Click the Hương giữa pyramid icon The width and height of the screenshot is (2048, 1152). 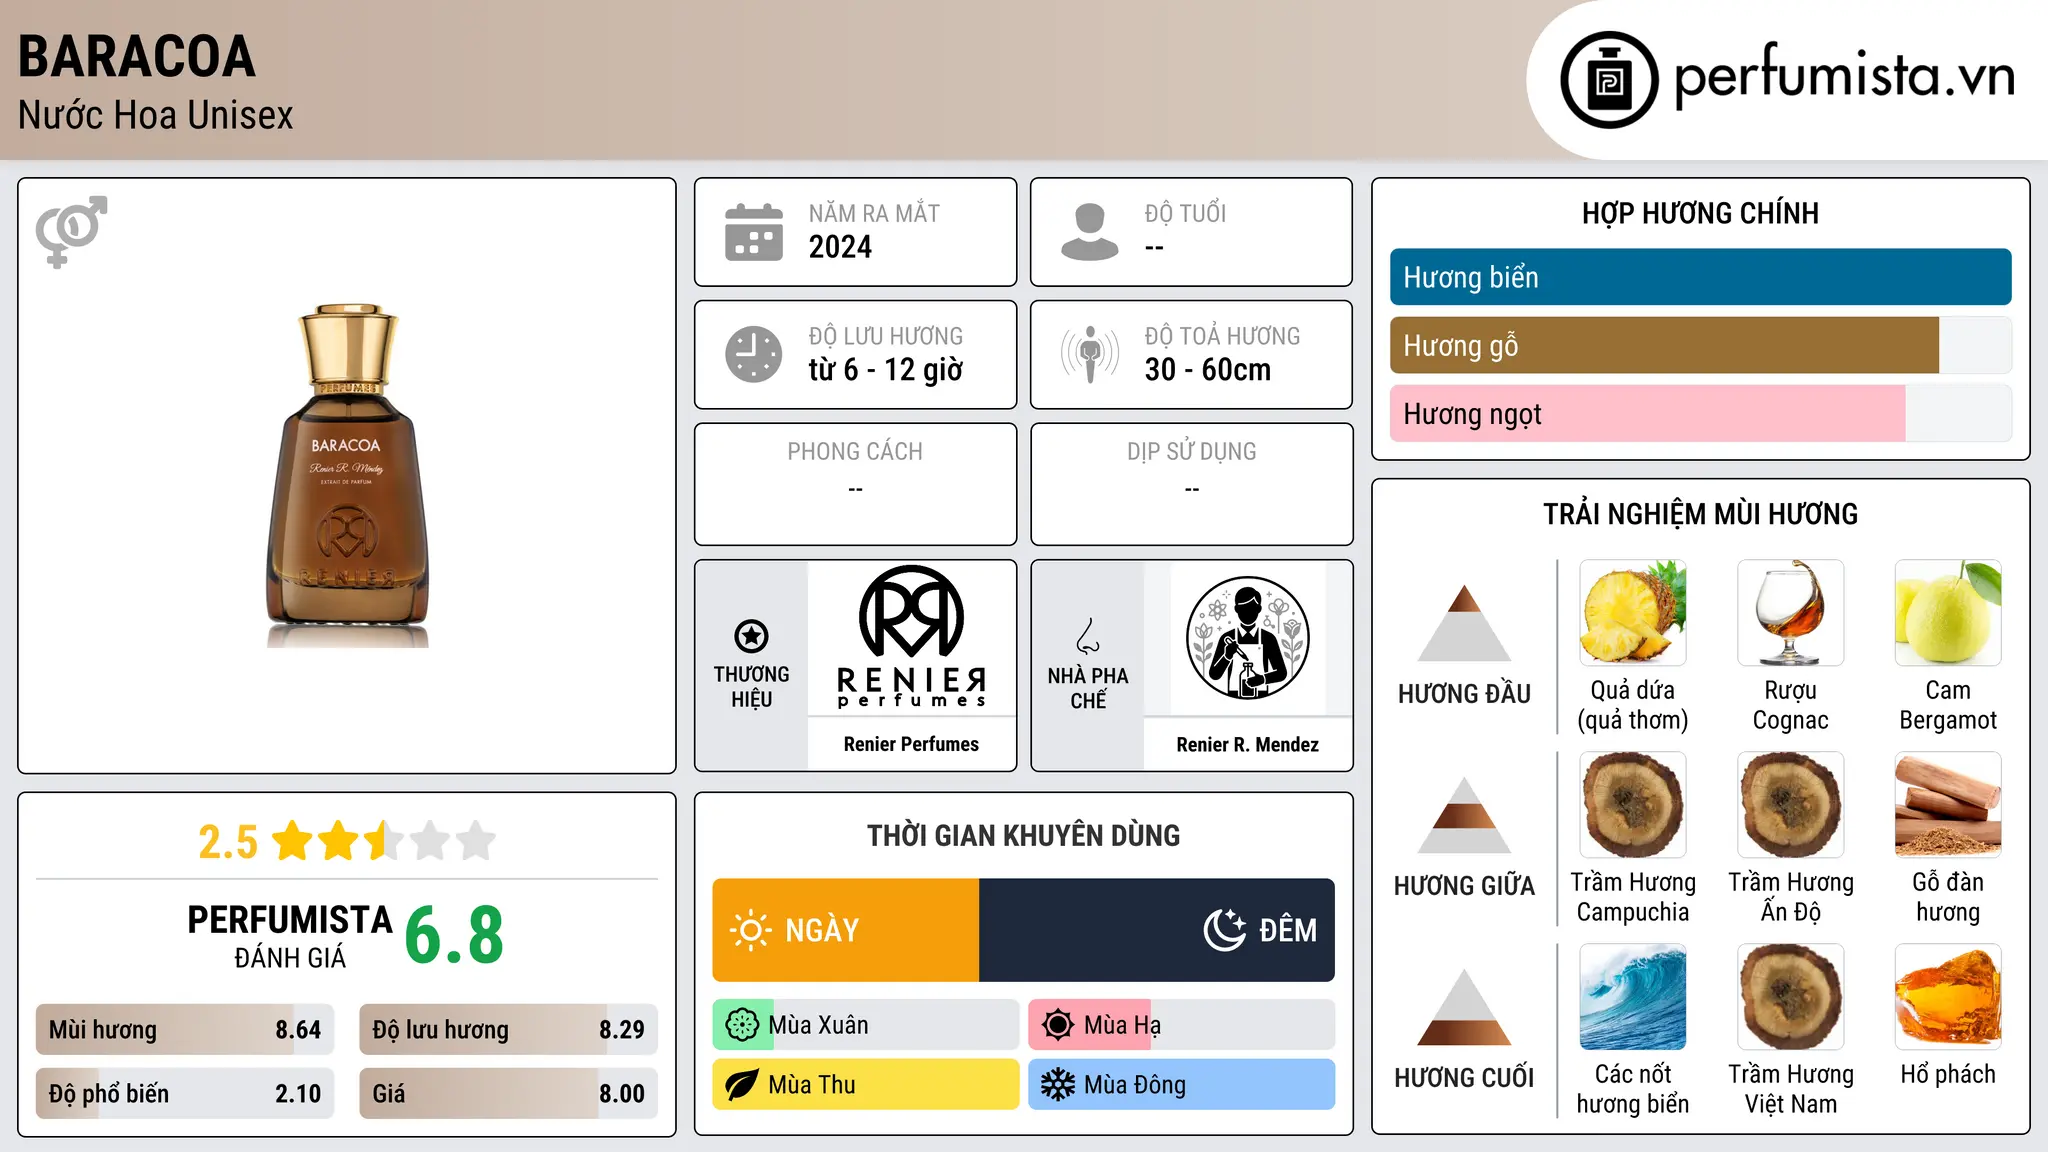[x=1464, y=815]
